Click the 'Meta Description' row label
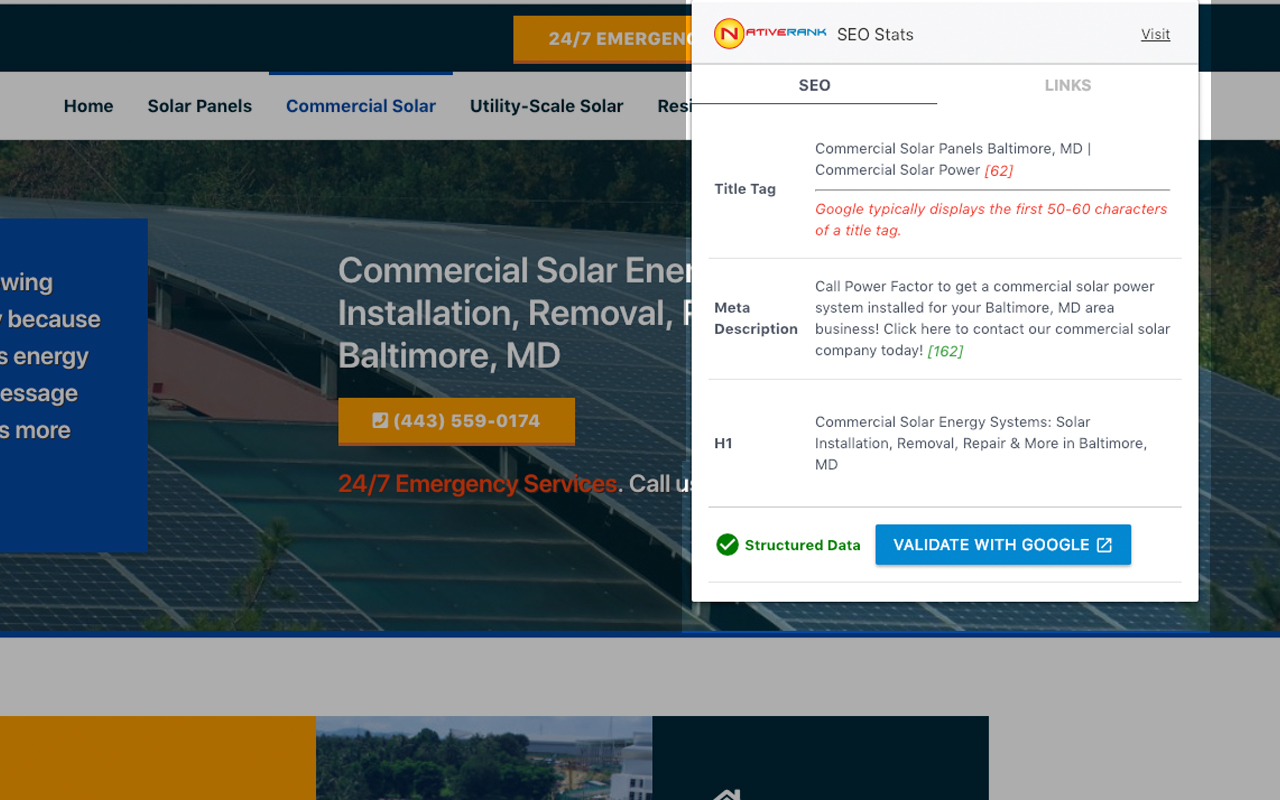The width and height of the screenshot is (1280, 800). point(756,318)
